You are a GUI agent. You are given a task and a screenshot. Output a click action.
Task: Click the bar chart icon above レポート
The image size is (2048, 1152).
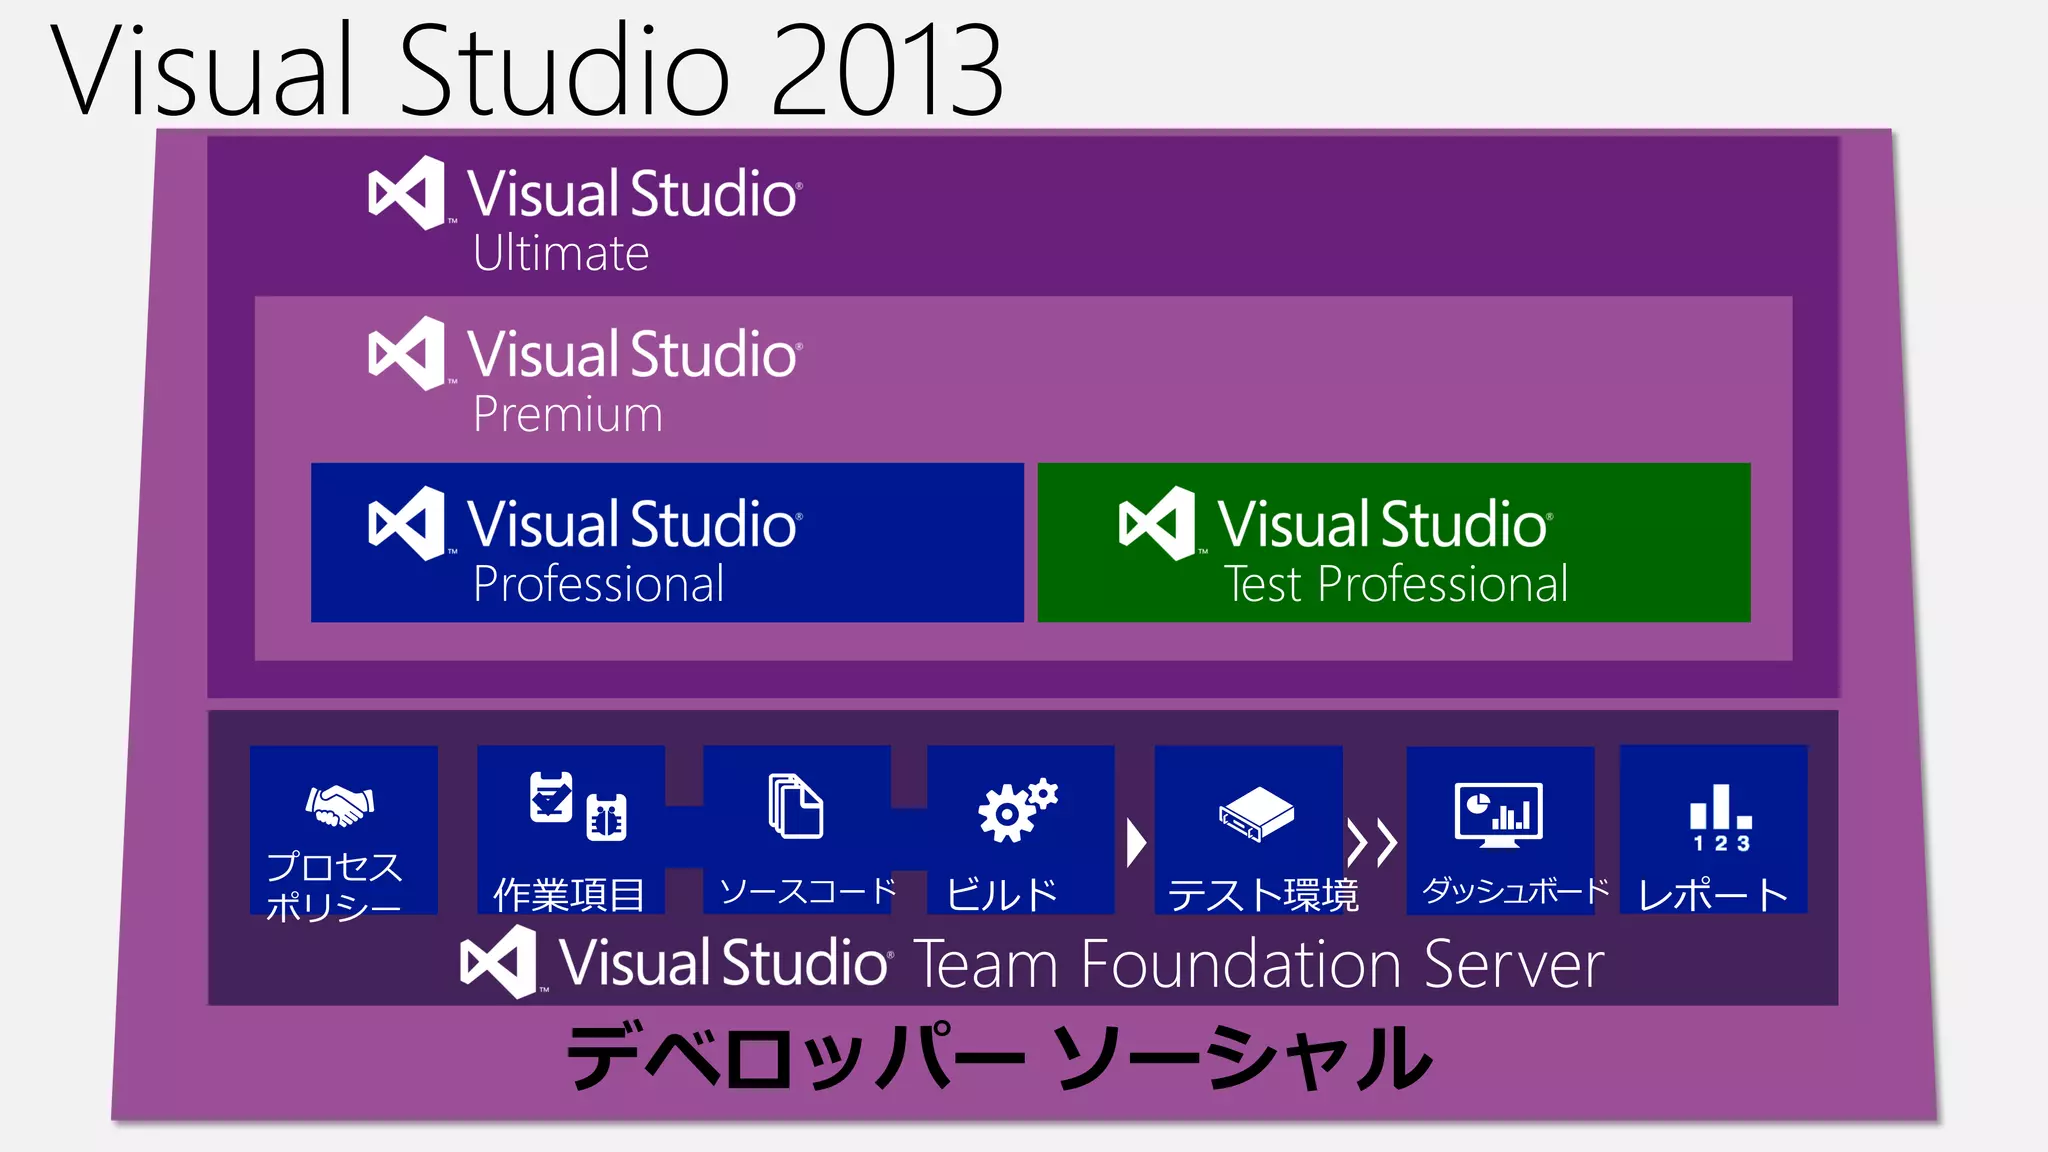click(x=1721, y=817)
